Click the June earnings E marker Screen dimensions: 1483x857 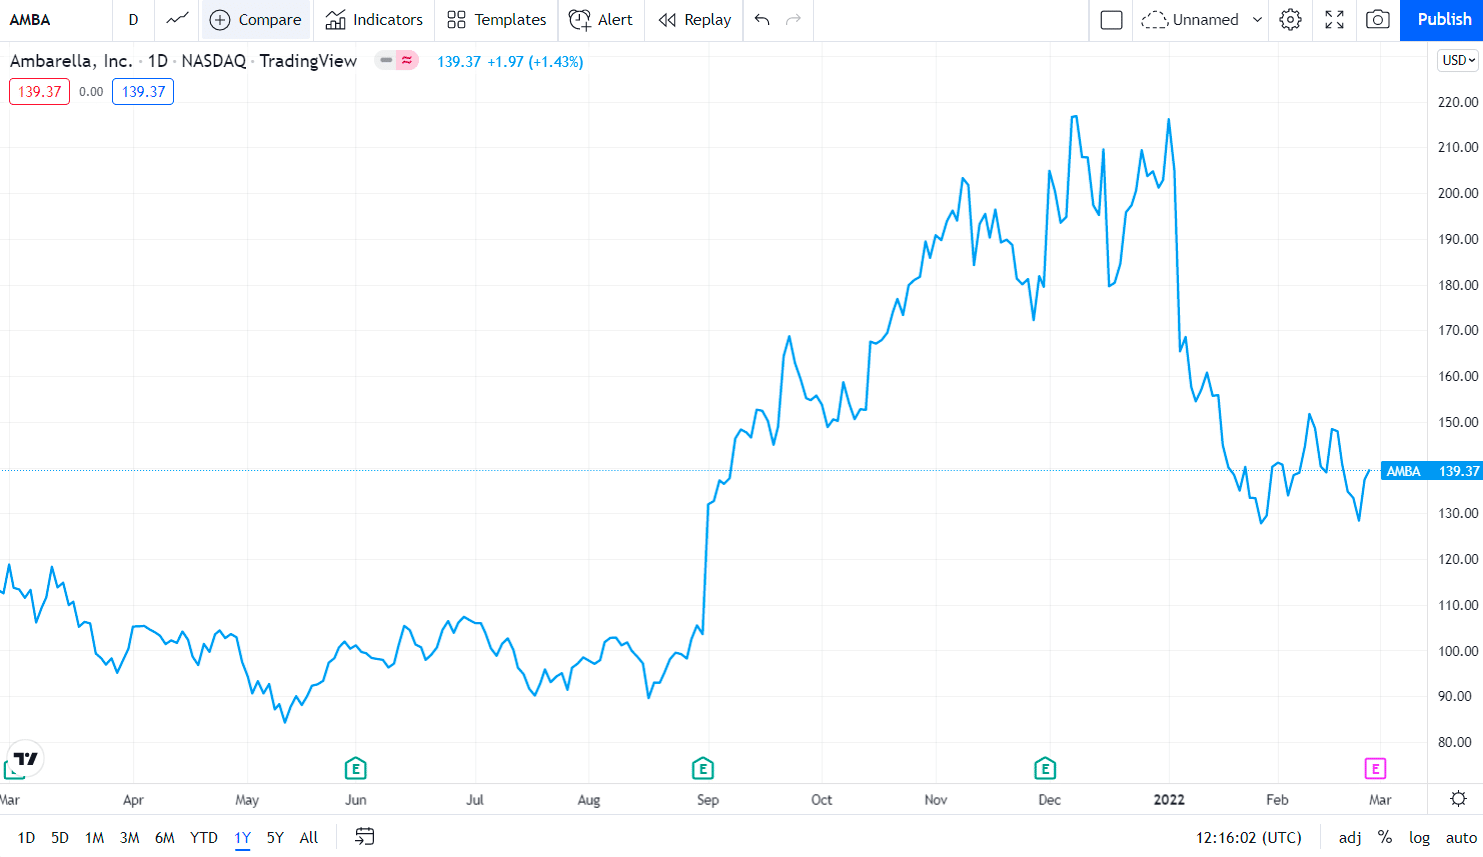tap(355, 768)
